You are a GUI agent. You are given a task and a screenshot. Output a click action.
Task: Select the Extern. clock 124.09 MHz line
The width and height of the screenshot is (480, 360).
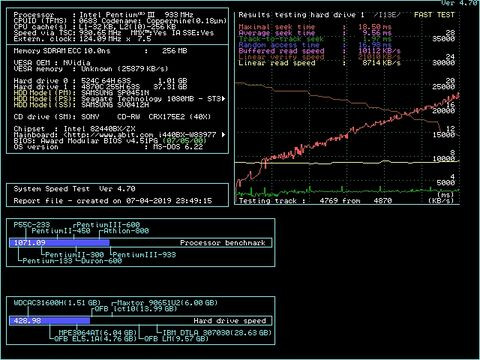click(x=82, y=39)
